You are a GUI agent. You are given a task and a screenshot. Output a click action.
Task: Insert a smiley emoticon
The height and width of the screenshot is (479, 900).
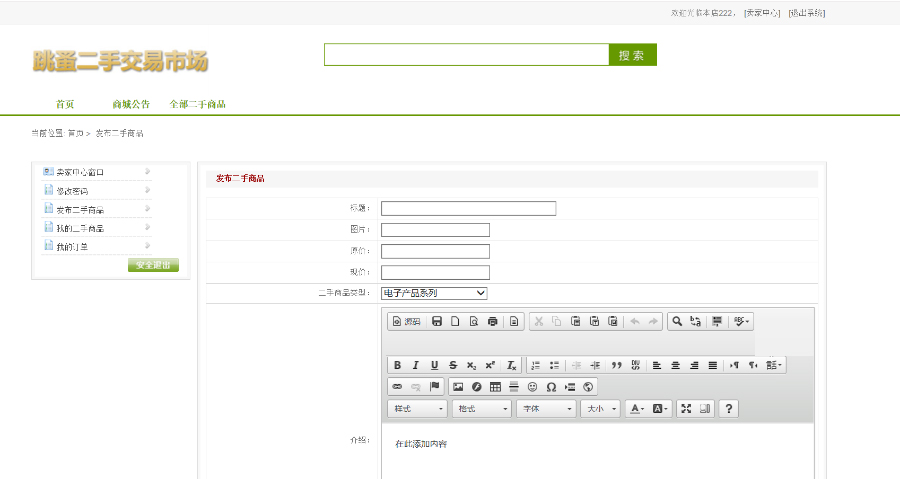pyautogui.click(x=532, y=386)
